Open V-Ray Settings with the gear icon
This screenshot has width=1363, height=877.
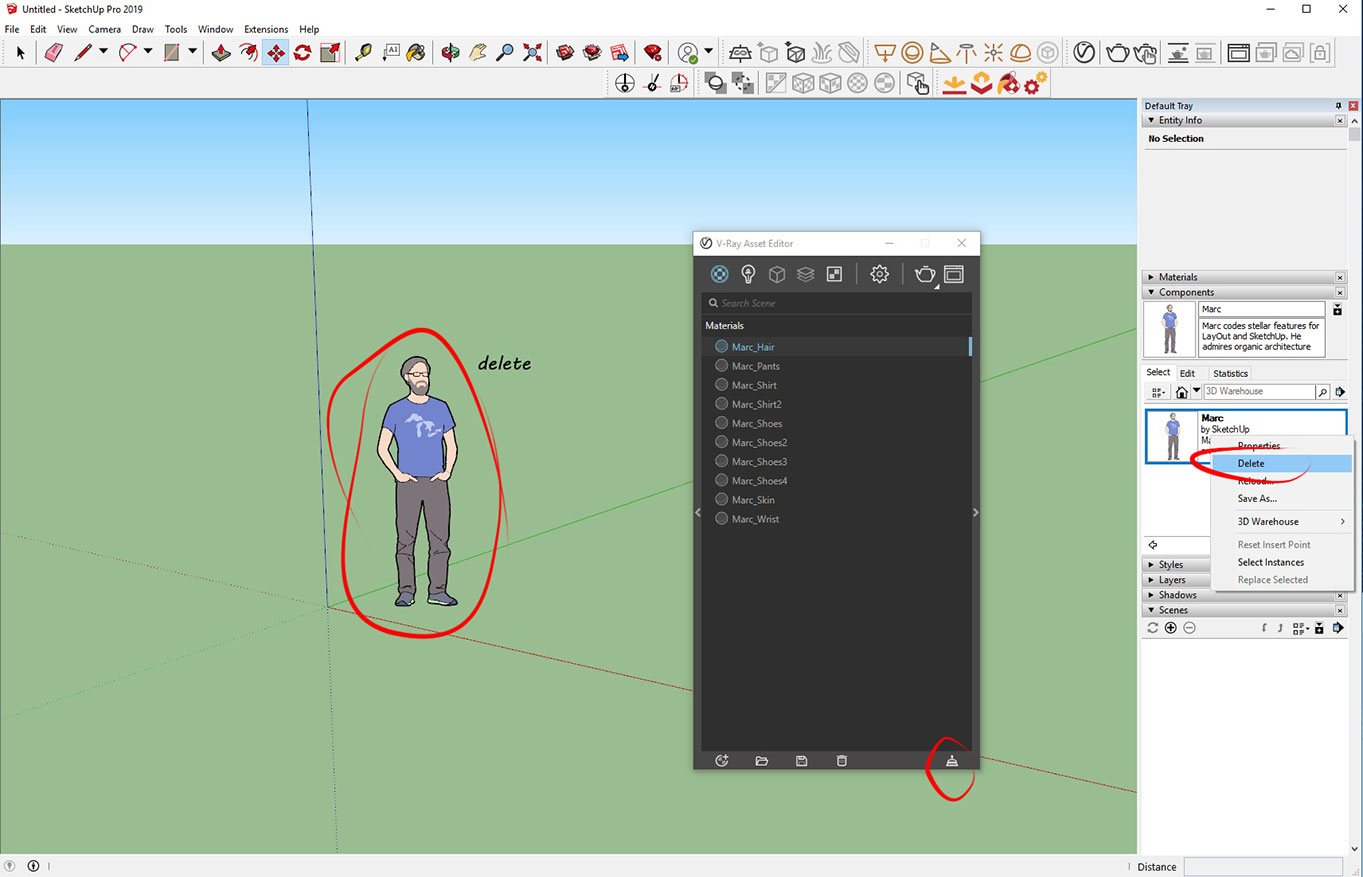coord(879,273)
